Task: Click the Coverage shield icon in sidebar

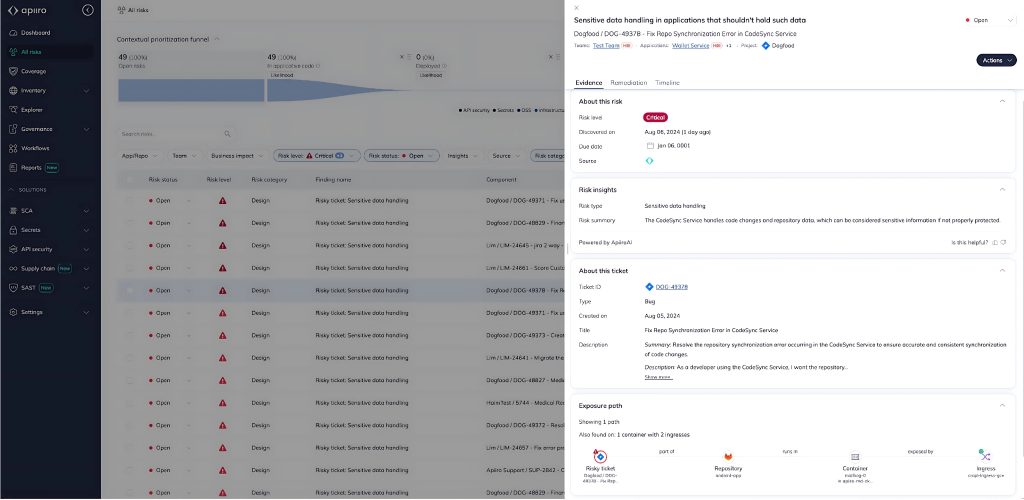Action: tap(12, 71)
